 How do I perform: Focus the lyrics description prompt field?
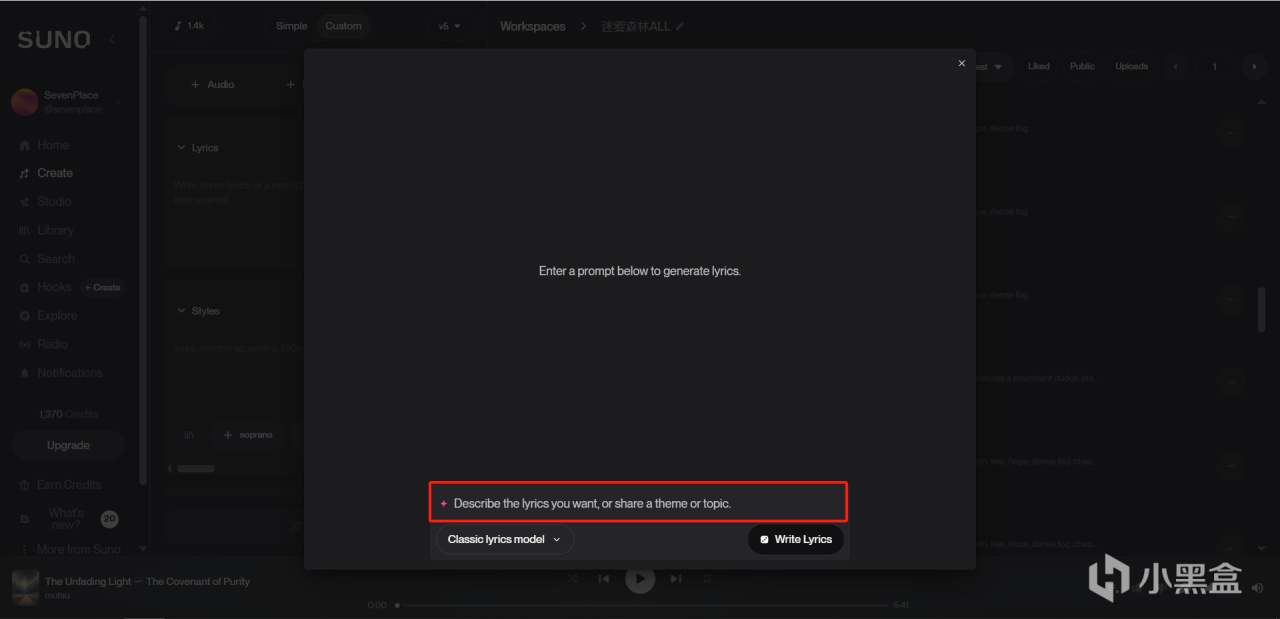click(639, 502)
